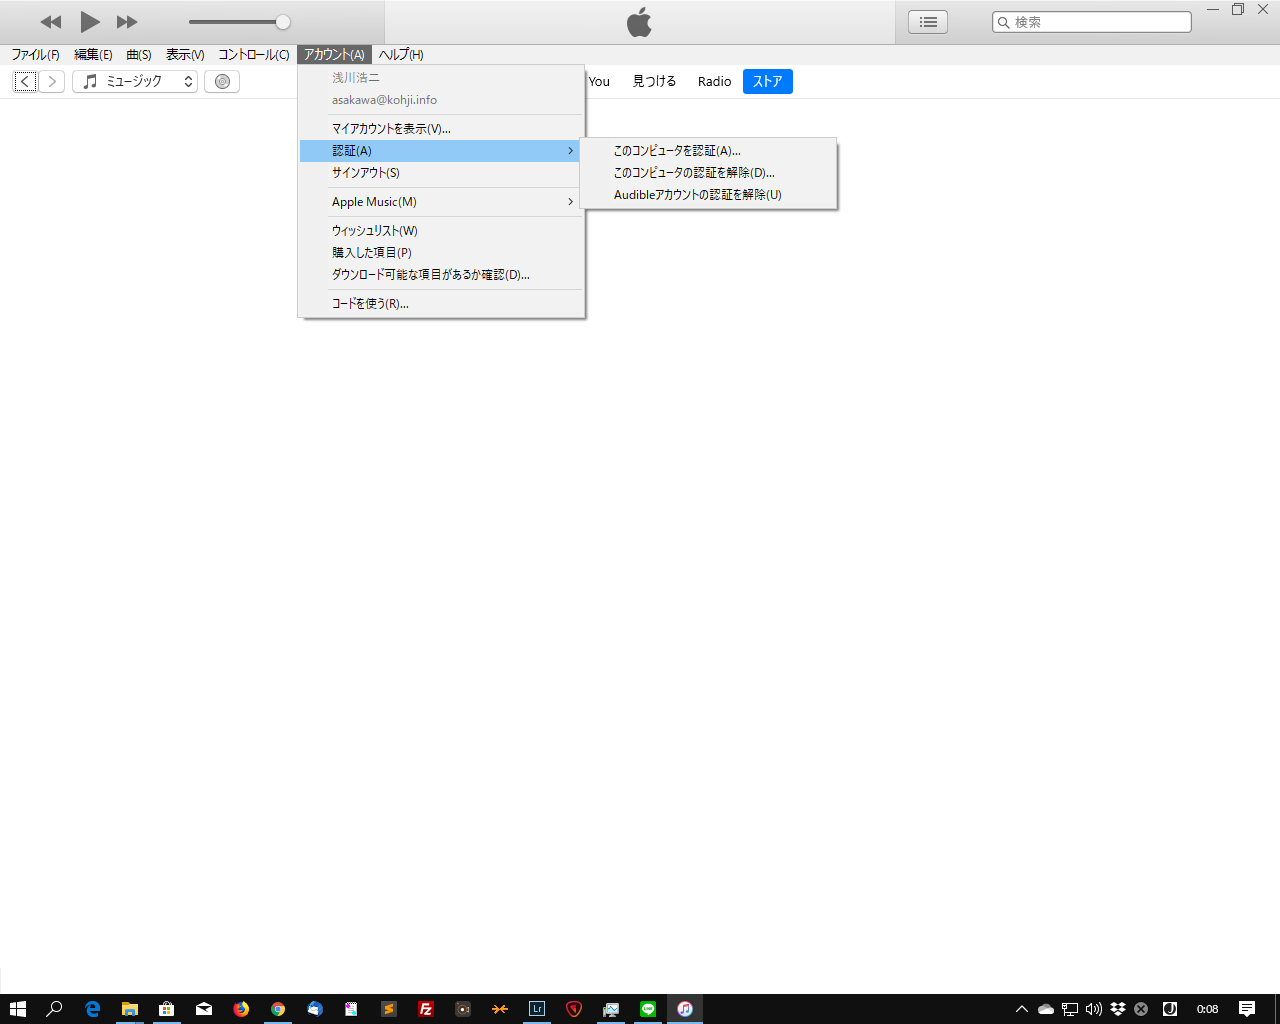Go forward with the right arrow button
The image size is (1280, 1024).
click(52, 82)
